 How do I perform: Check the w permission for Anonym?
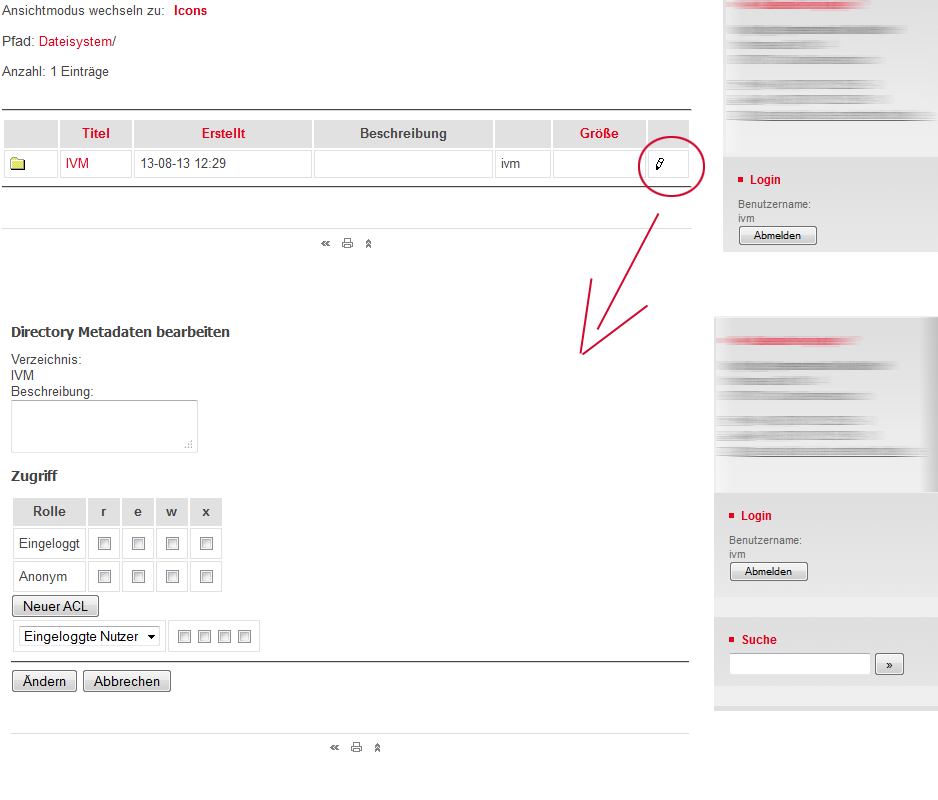pos(172,576)
